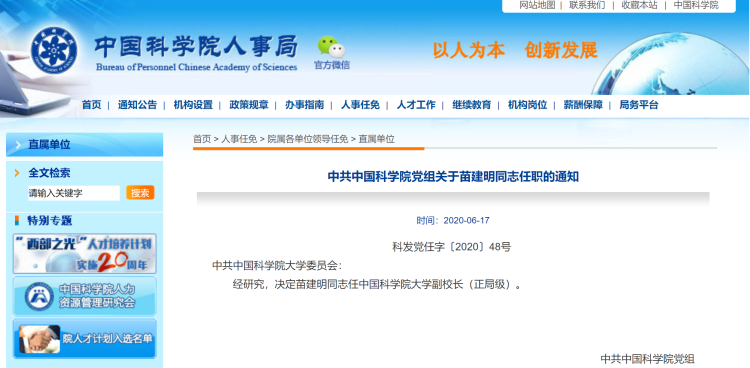Open 局务平台 navigation item
The image size is (750, 368).
(x=639, y=105)
